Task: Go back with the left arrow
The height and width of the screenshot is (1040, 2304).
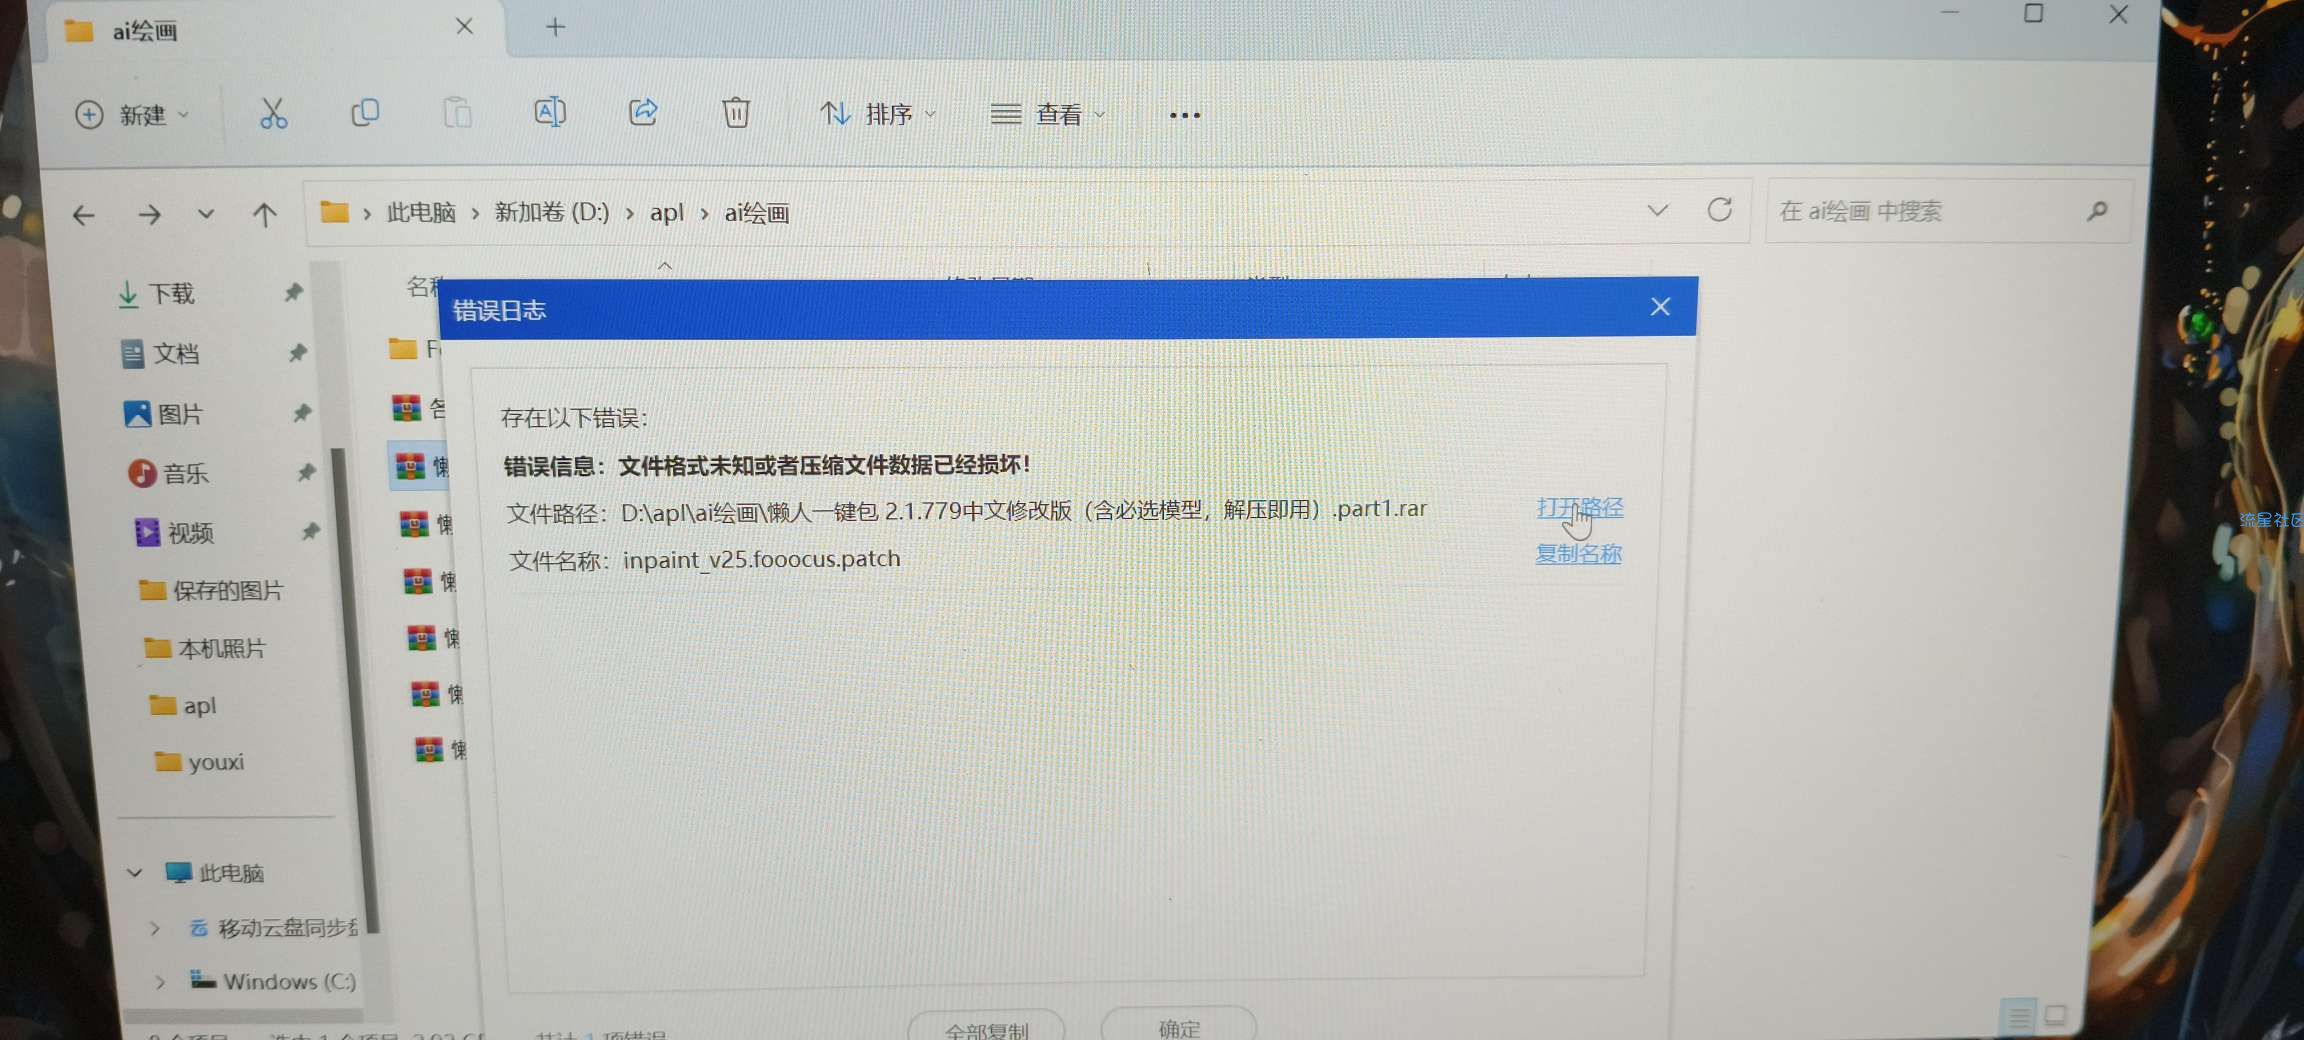Action: pyautogui.click(x=84, y=215)
